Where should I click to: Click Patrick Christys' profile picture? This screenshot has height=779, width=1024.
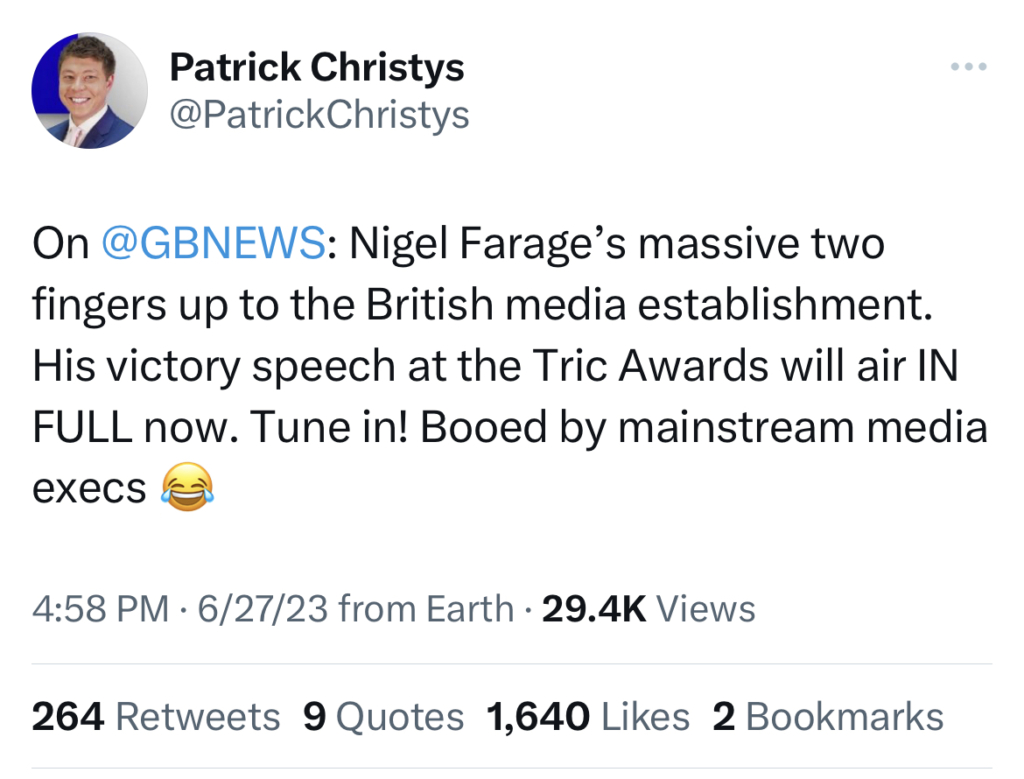click(x=90, y=91)
